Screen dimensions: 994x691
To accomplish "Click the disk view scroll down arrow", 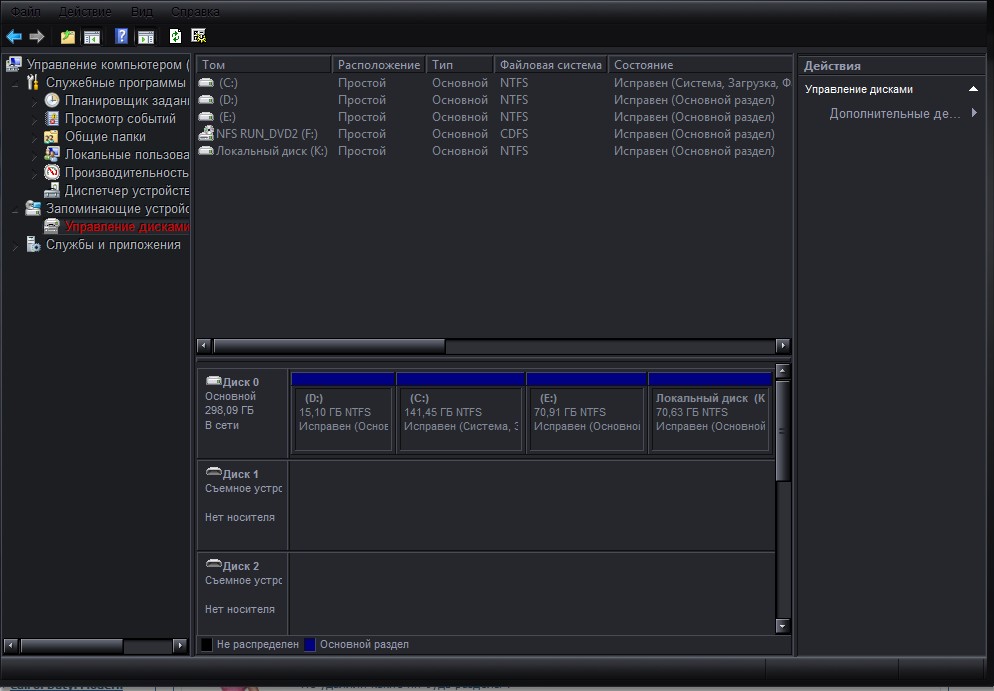I will (782, 626).
